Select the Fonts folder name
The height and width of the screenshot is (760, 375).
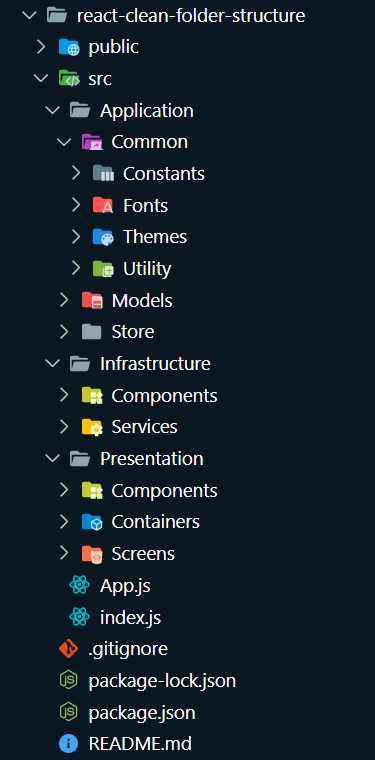[x=145, y=206]
